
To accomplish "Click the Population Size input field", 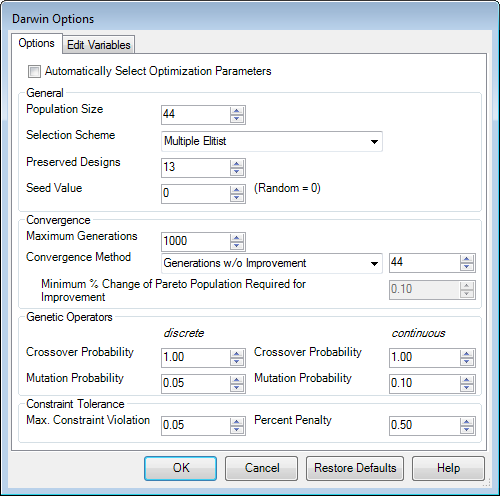I will 196,115.
